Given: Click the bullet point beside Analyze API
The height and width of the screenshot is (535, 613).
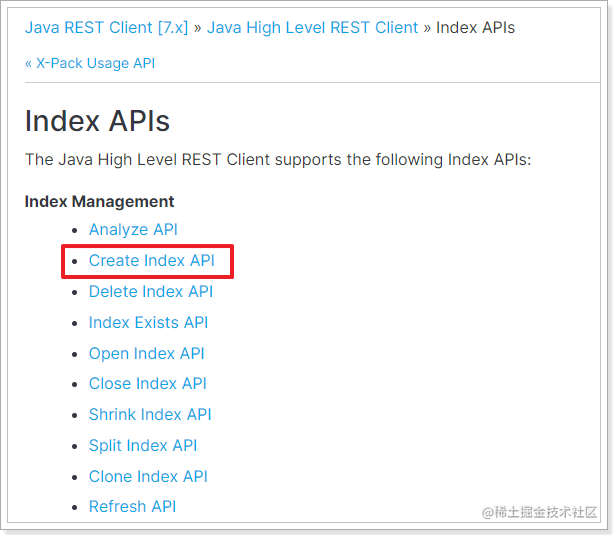Looking at the screenshot, I should coord(76,231).
